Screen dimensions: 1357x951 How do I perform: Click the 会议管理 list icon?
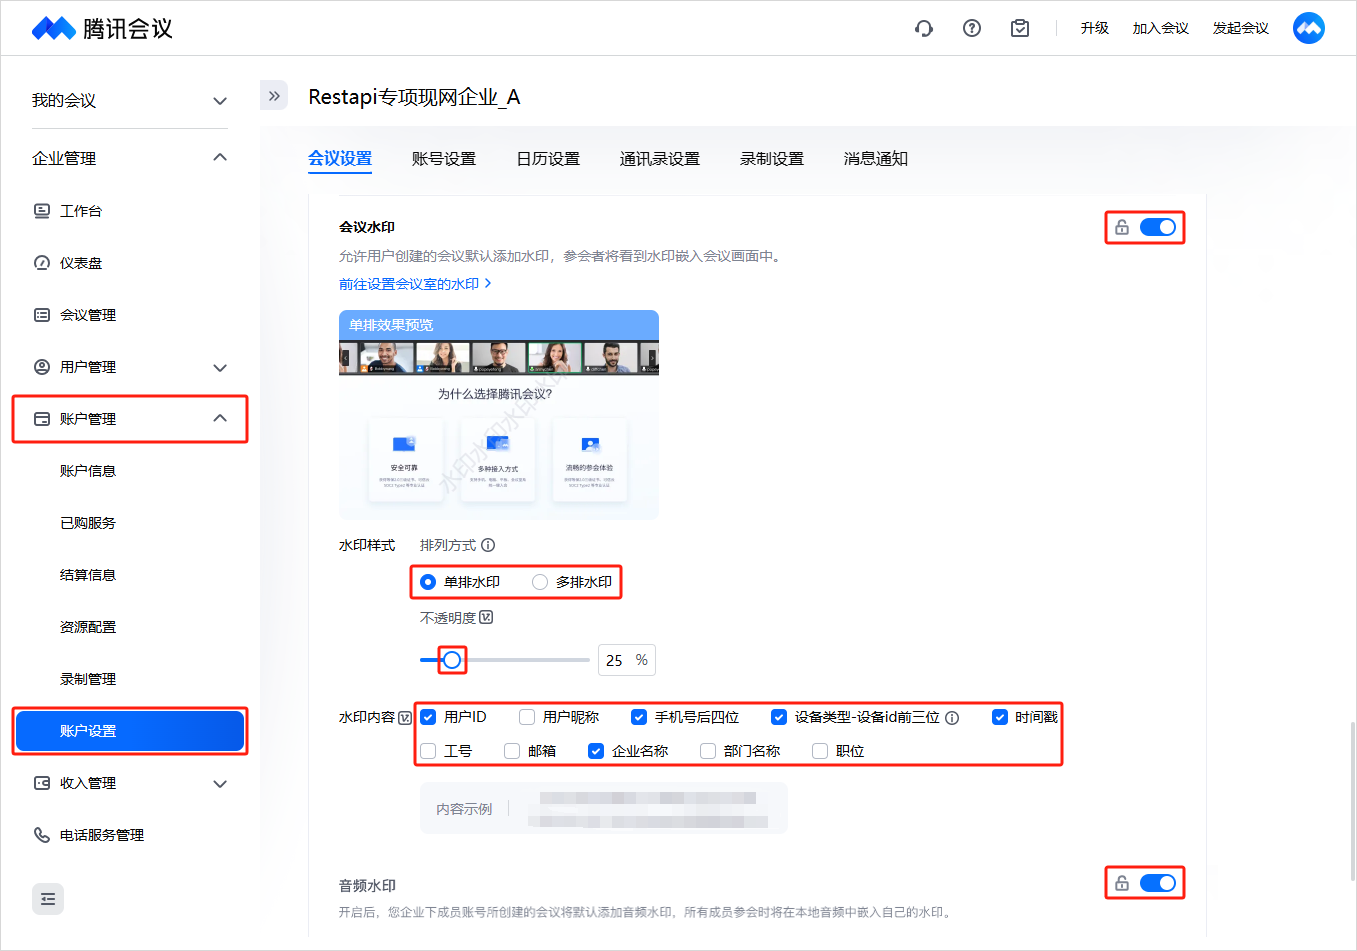click(x=42, y=315)
